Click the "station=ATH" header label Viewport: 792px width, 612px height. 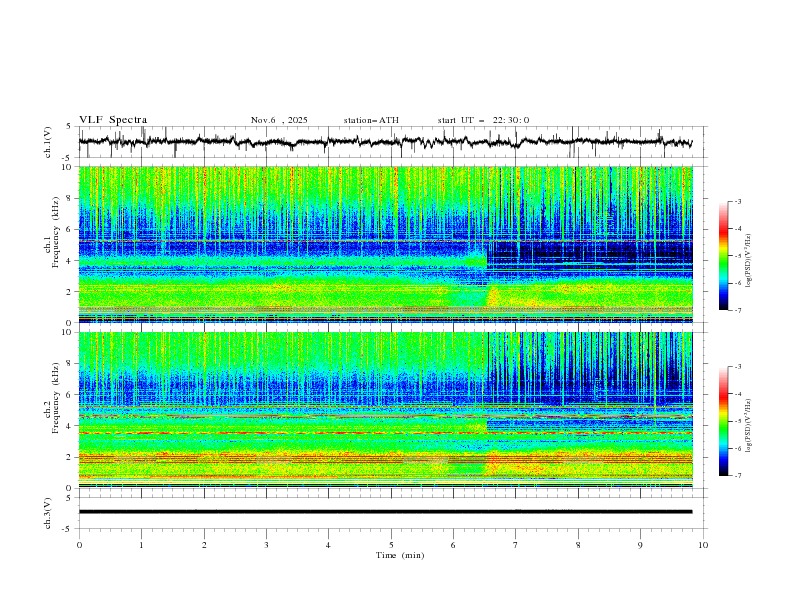371,120
